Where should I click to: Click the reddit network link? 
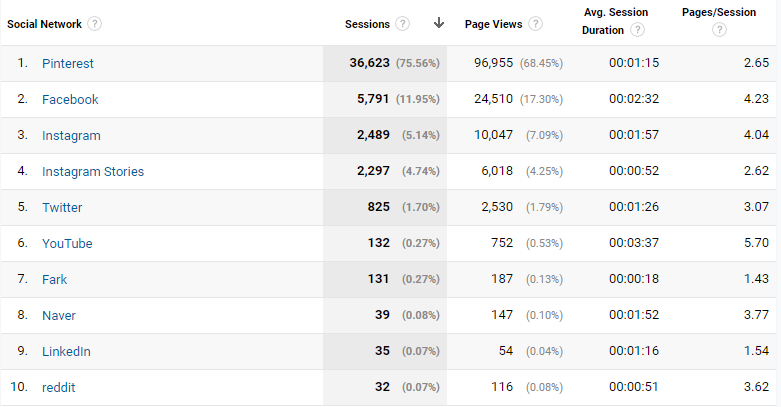tap(58, 387)
